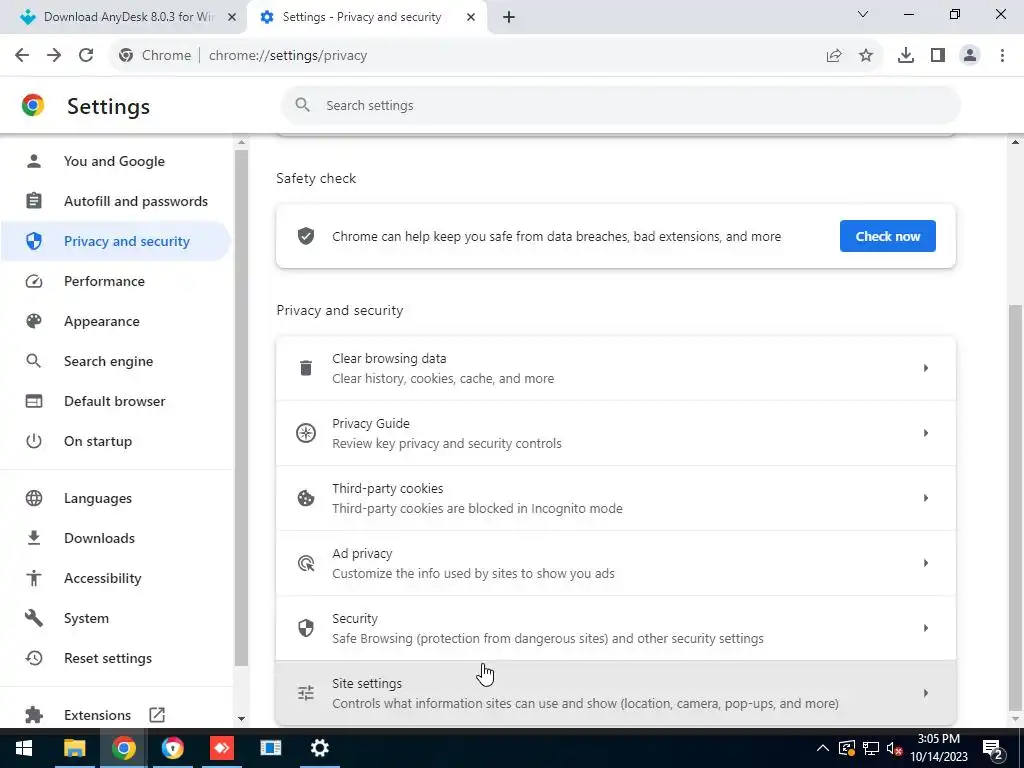Open the notification center icon
Viewport: 1024px width, 768px height.
[x=992, y=748]
